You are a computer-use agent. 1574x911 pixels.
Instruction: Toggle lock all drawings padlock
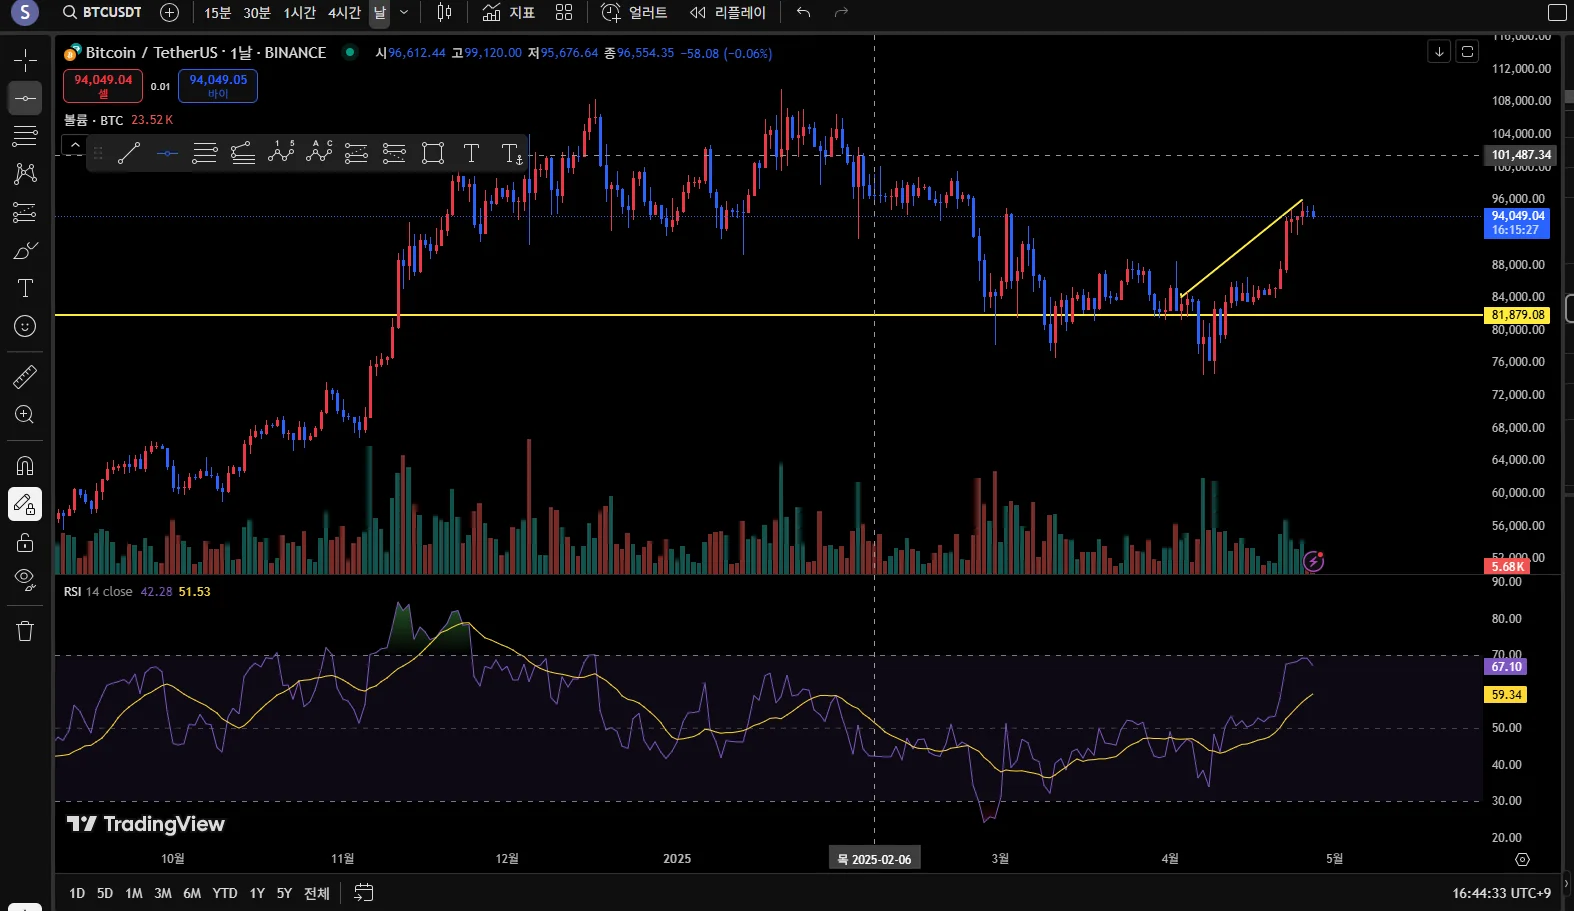point(25,543)
